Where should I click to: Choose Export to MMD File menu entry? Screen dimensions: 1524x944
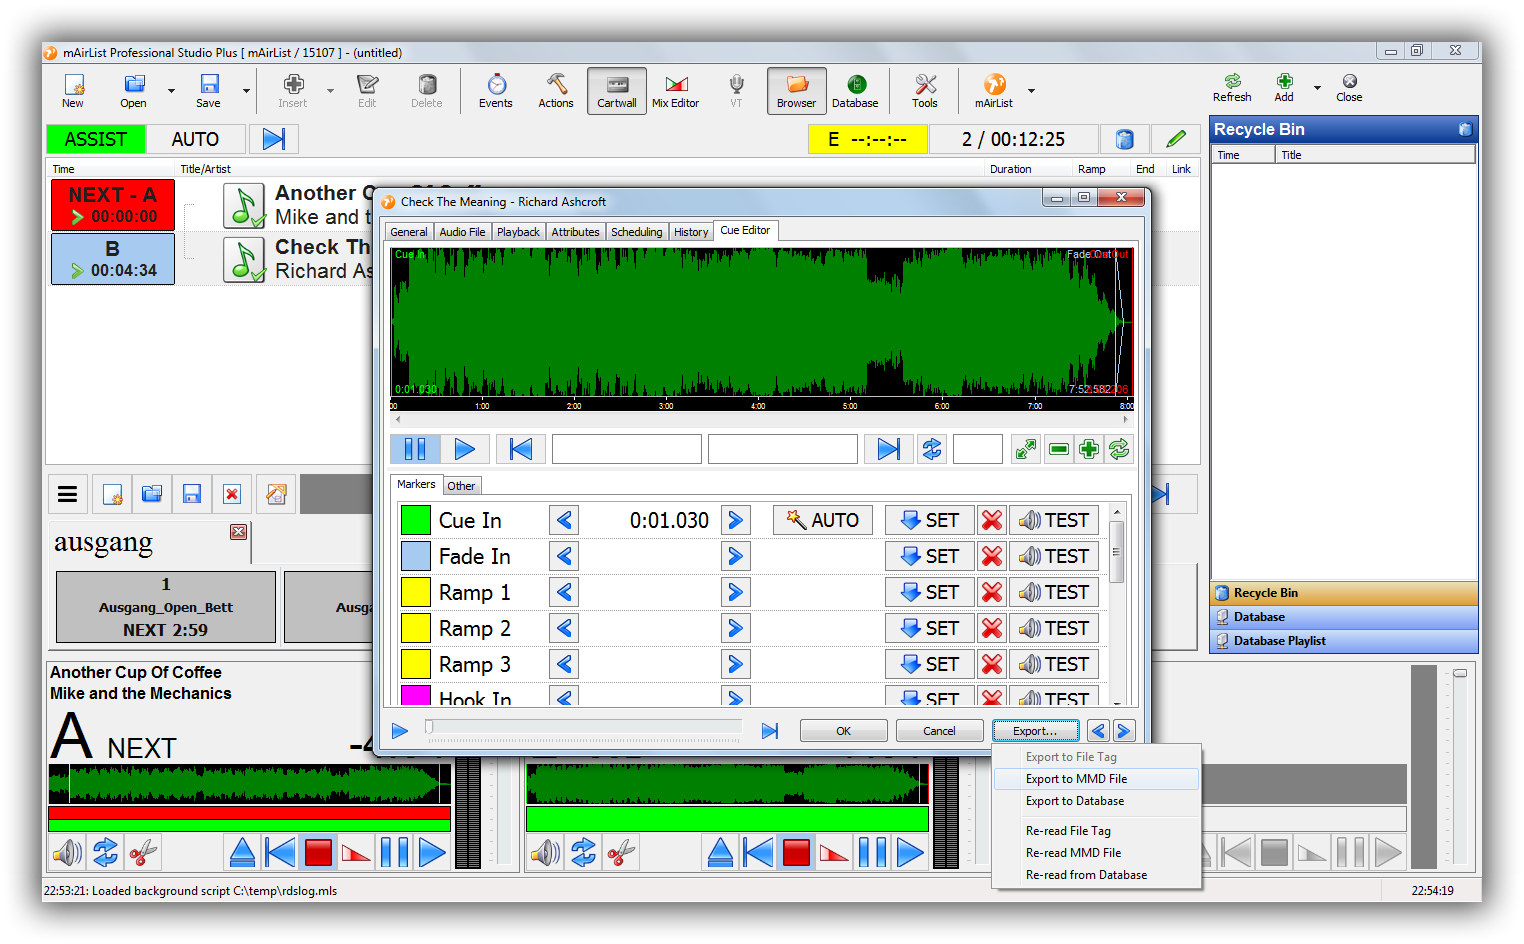(1096, 779)
